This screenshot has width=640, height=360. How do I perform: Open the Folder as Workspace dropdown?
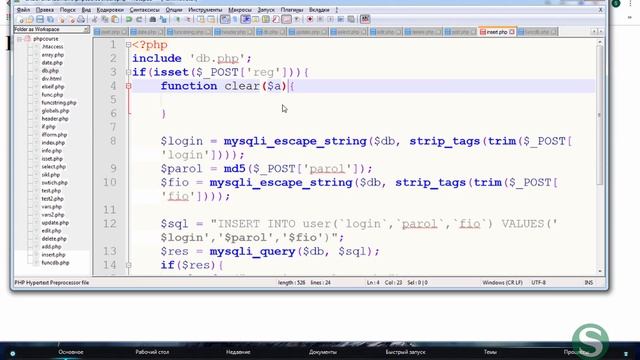(86, 29)
